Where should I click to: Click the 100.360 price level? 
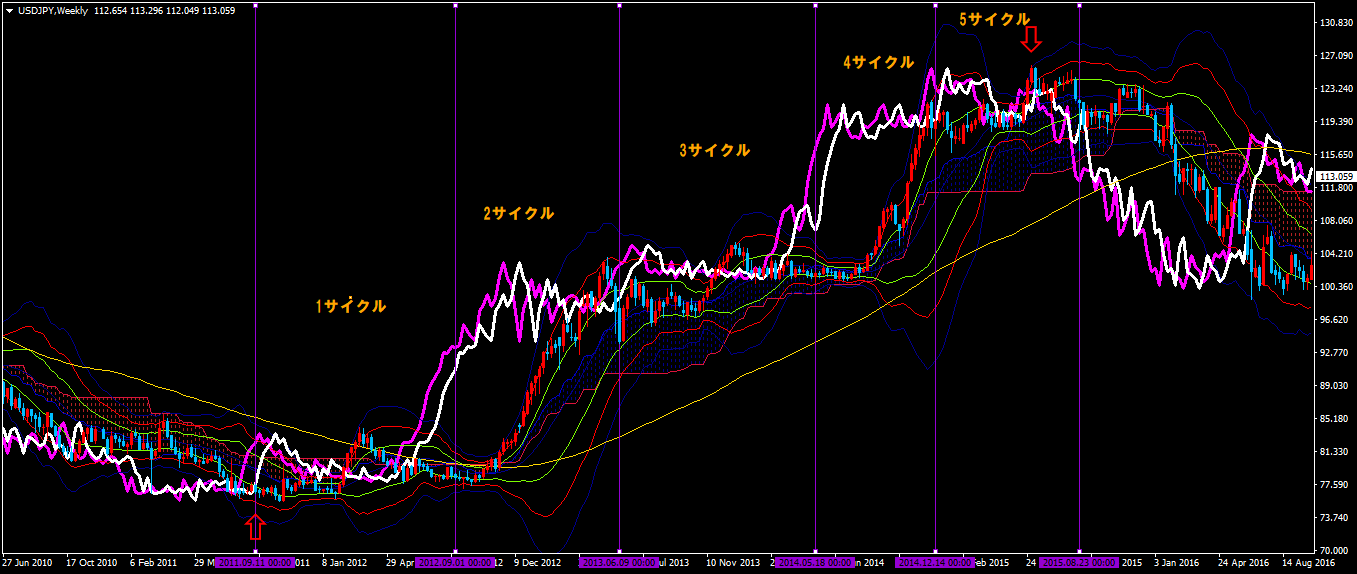(x=1334, y=287)
